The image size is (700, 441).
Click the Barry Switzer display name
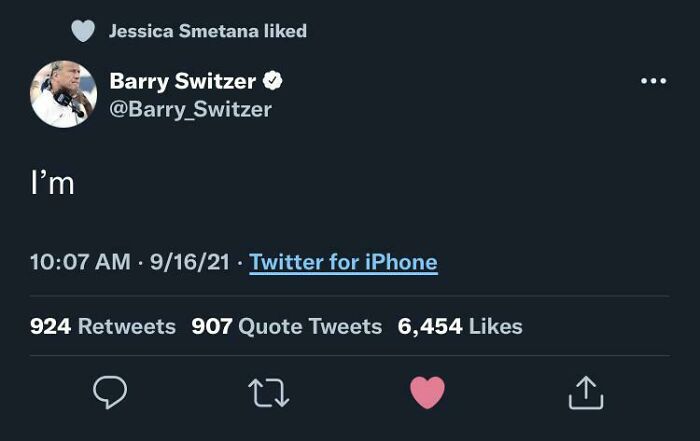coord(183,82)
